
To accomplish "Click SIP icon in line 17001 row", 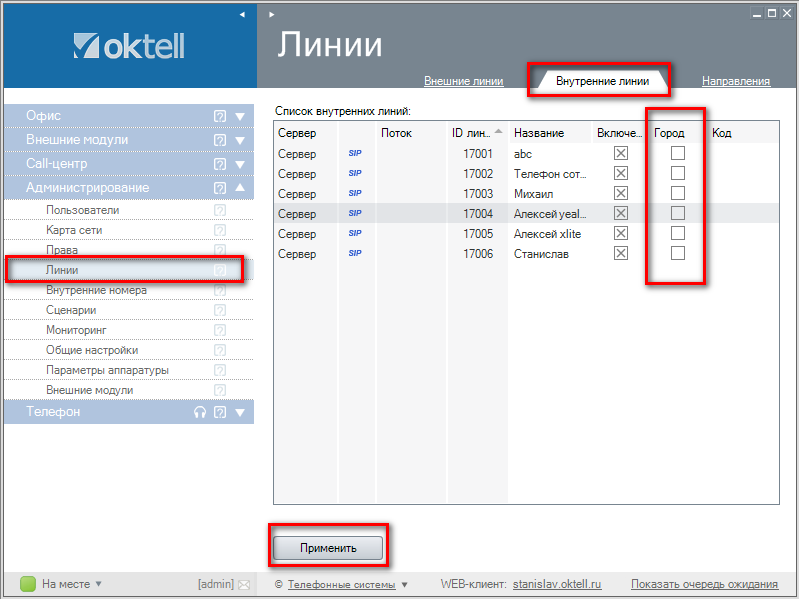I will pos(354,154).
